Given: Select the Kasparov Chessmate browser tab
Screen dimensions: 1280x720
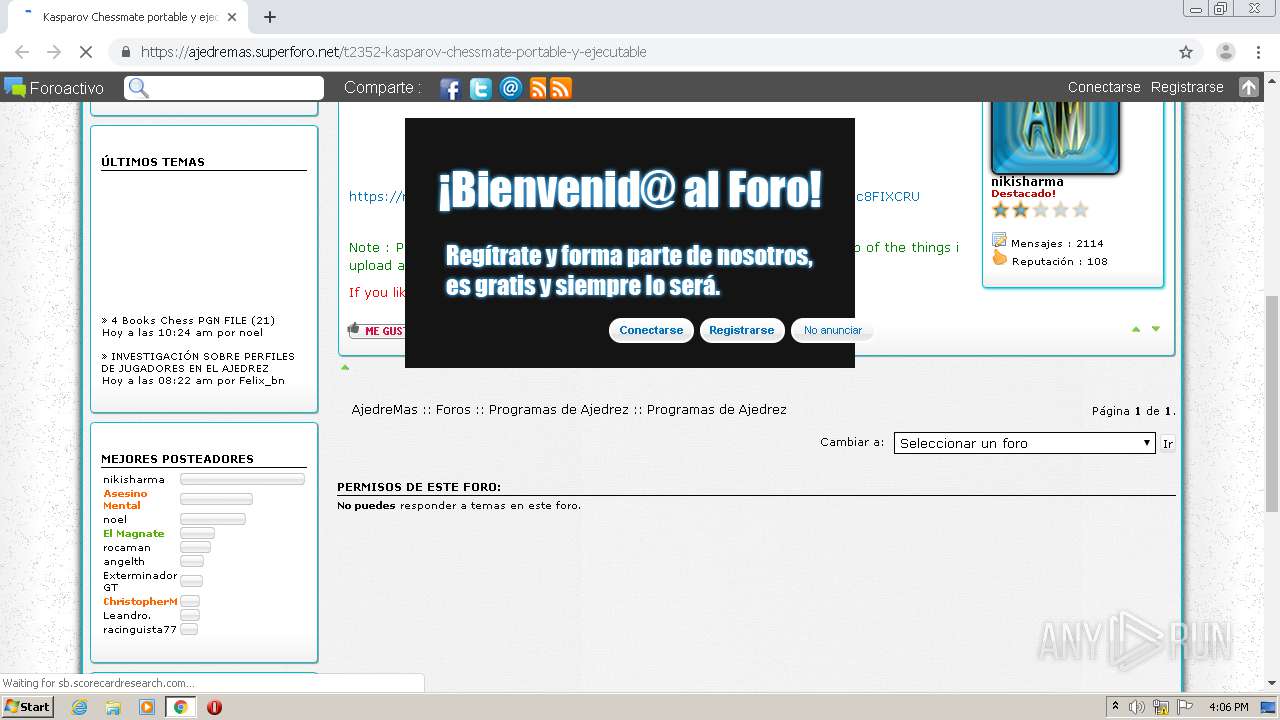Looking at the screenshot, I should click(x=128, y=17).
